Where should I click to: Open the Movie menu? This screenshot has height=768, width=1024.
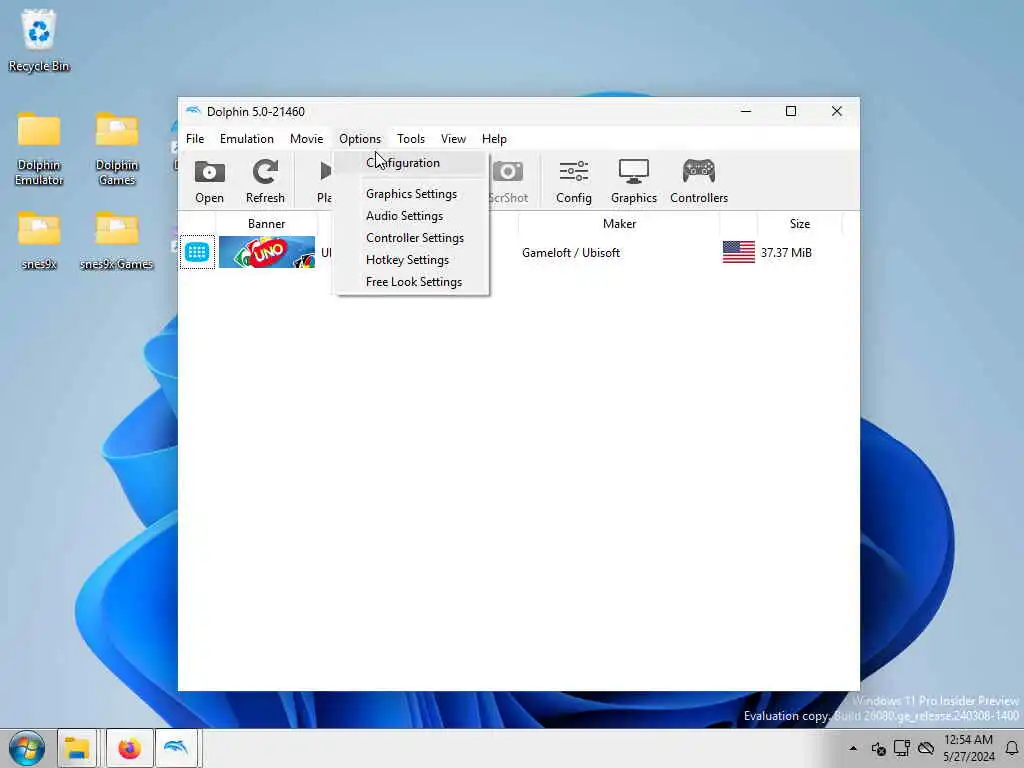point(306,138)
